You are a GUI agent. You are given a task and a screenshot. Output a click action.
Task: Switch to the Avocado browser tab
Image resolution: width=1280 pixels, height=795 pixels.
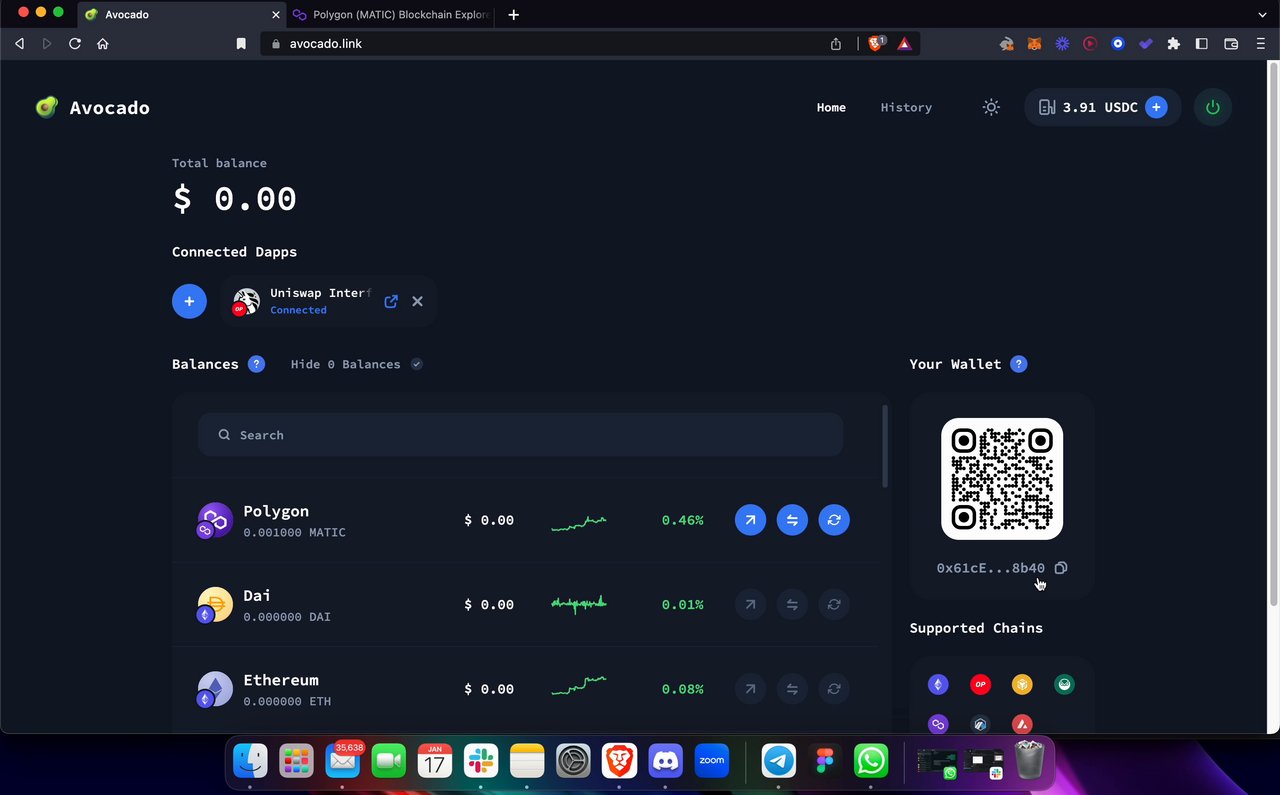coord(183,15)
